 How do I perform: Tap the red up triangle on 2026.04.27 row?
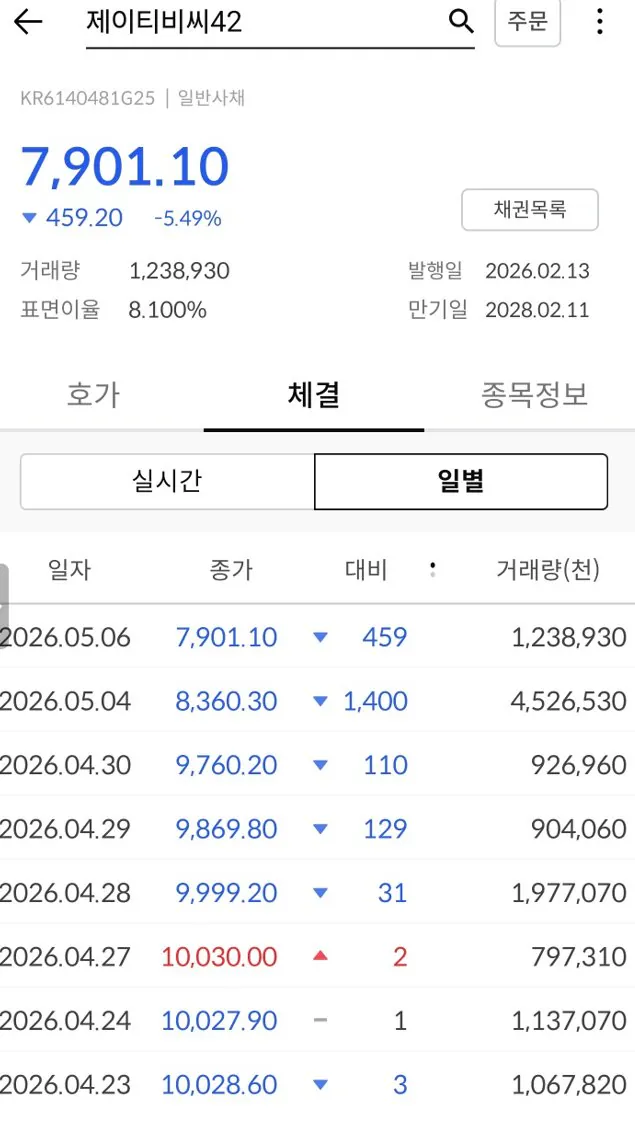(320, 955)
